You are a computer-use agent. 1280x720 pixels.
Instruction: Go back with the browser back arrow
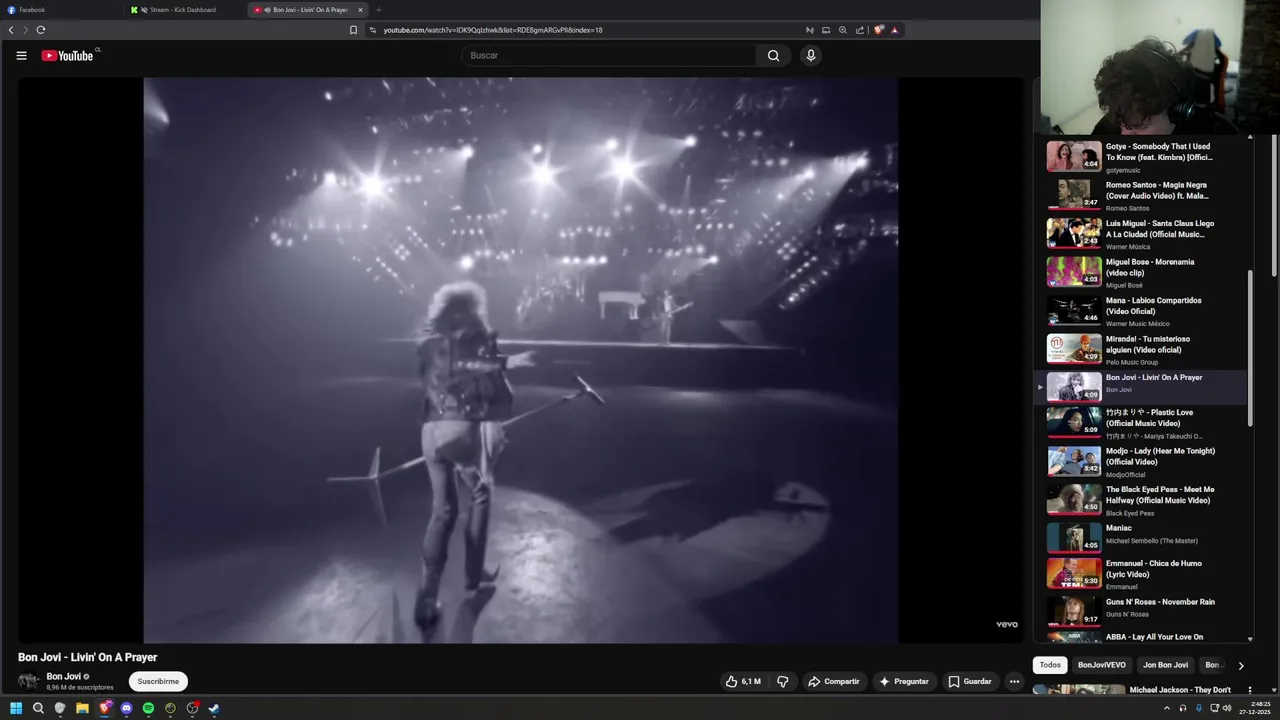(x=11, y=30)
